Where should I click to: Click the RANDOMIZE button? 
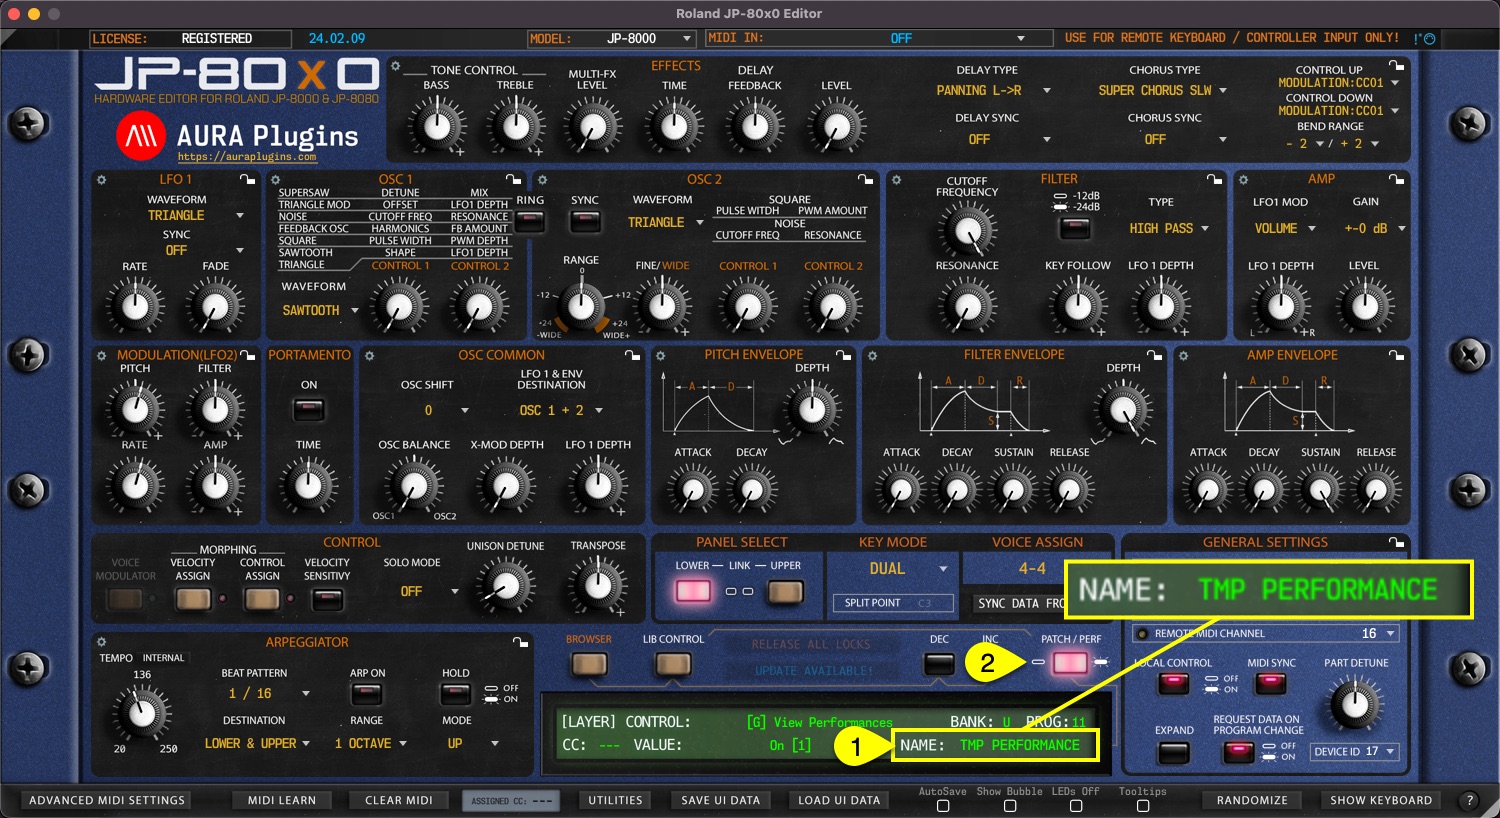click(x=1252, y=800)
